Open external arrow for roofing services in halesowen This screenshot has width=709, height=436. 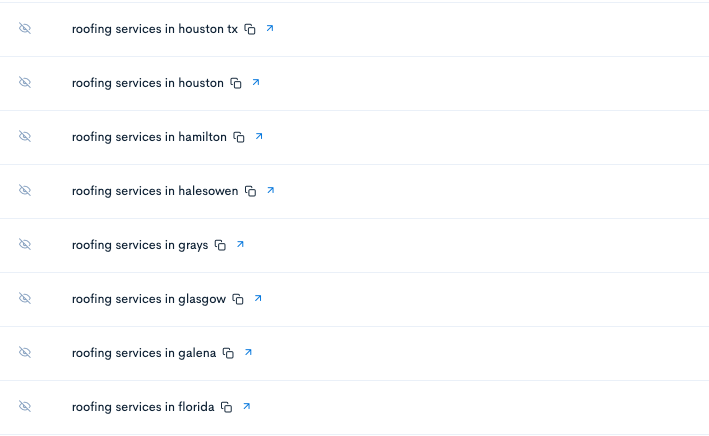click(x=270, y=190)
